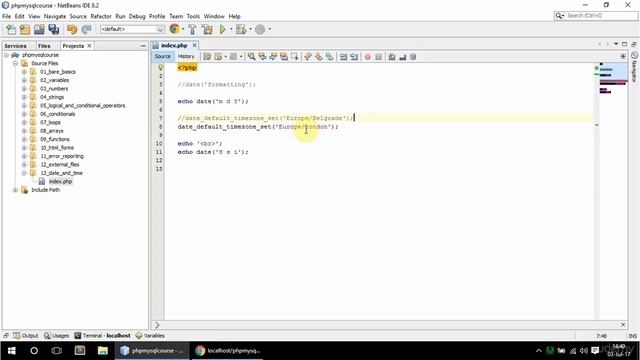Viewport: 640px width, 360px height.
Task: Click the Find Previous Occurrence icon
Action: 262,57
